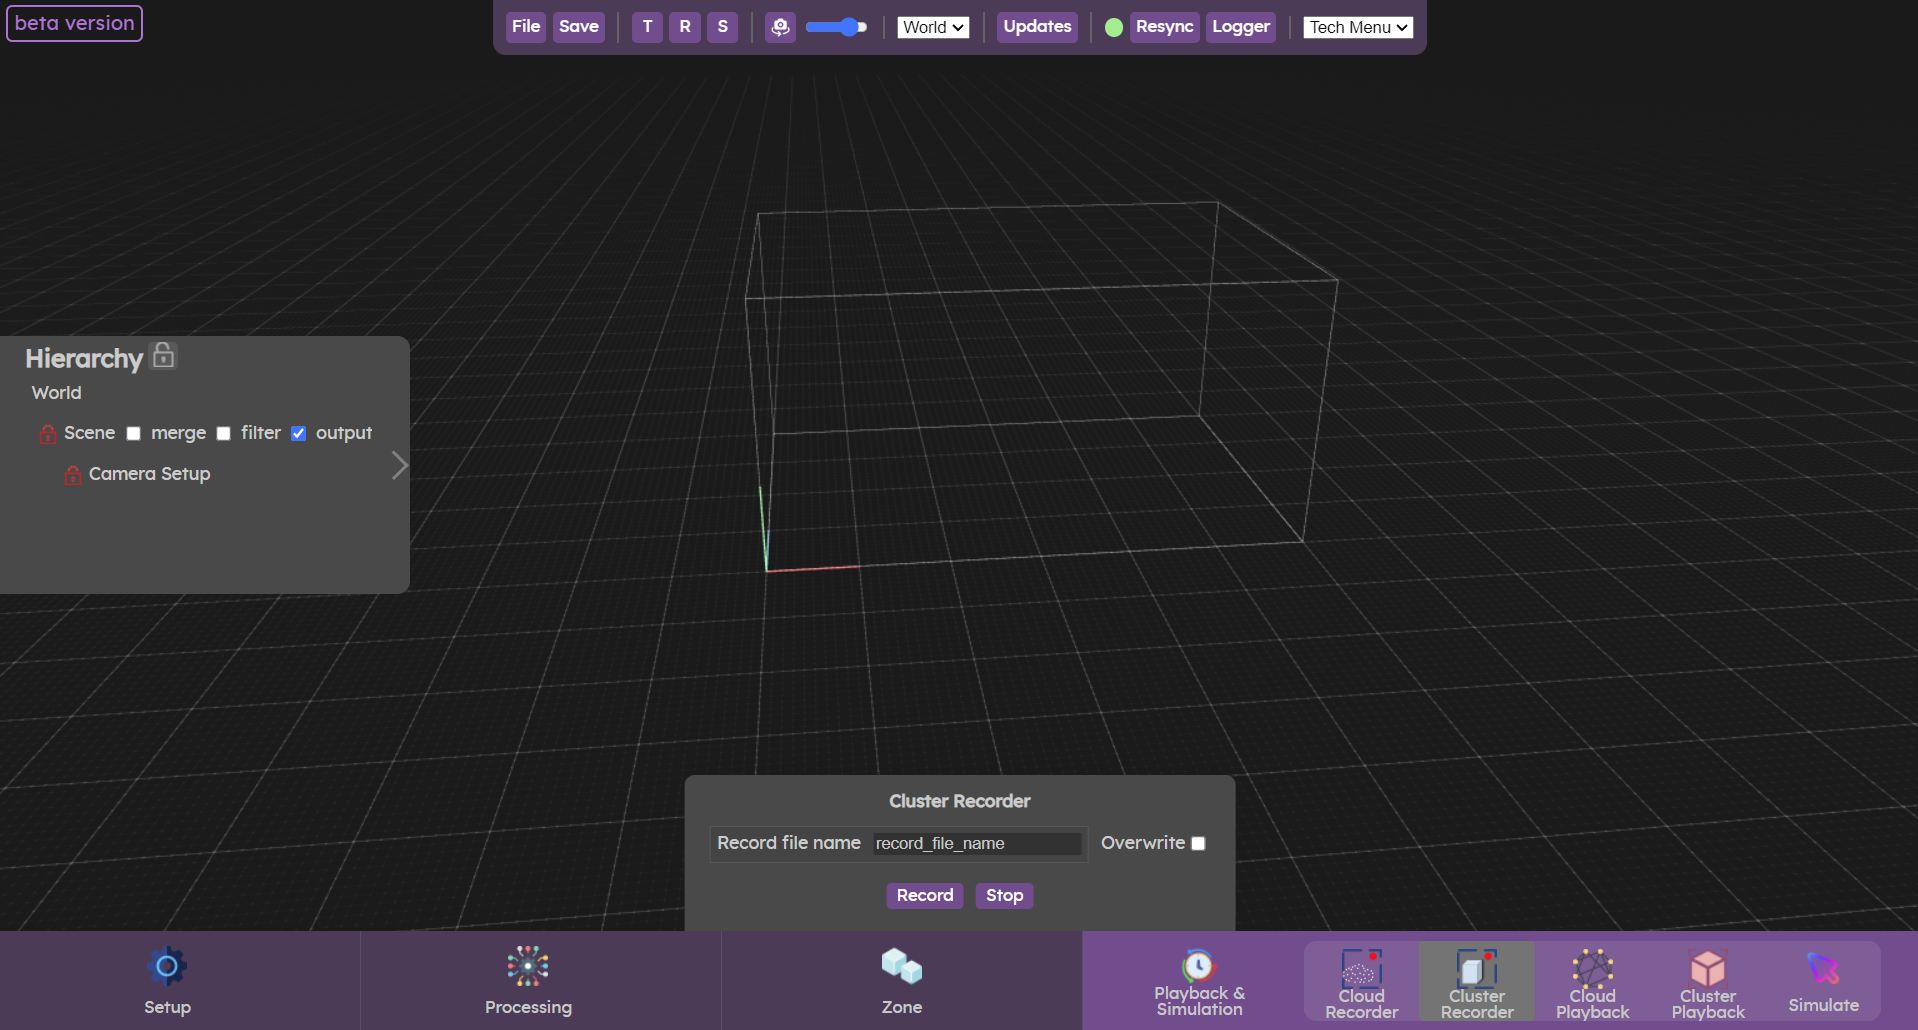Open the Cloud Playback tool

[1592, 983]
